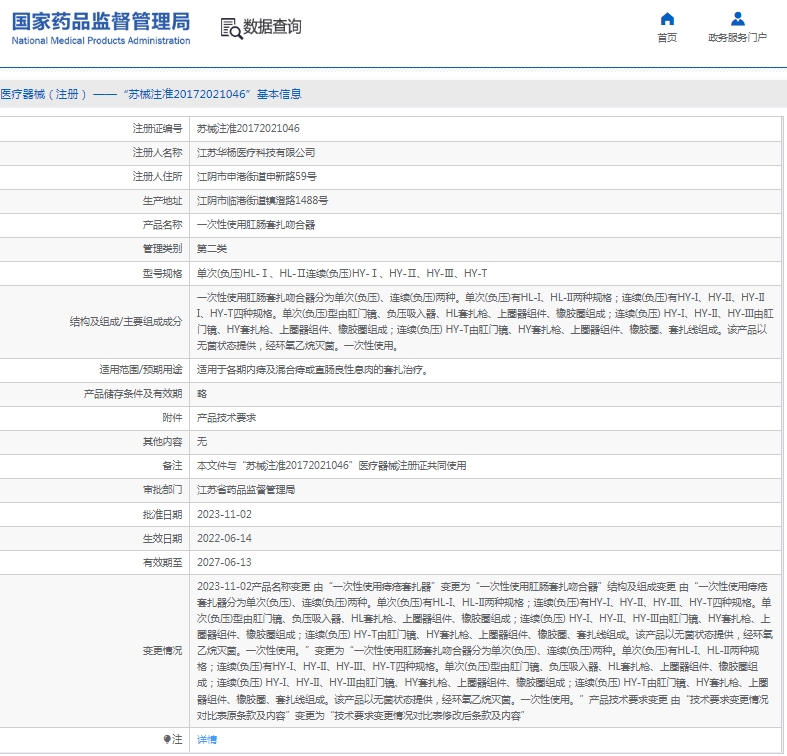Image resolution: width=787 pixels, height=756 pixels.
Task: Click the 政务服务门户 text link
Action: point(737,38)
